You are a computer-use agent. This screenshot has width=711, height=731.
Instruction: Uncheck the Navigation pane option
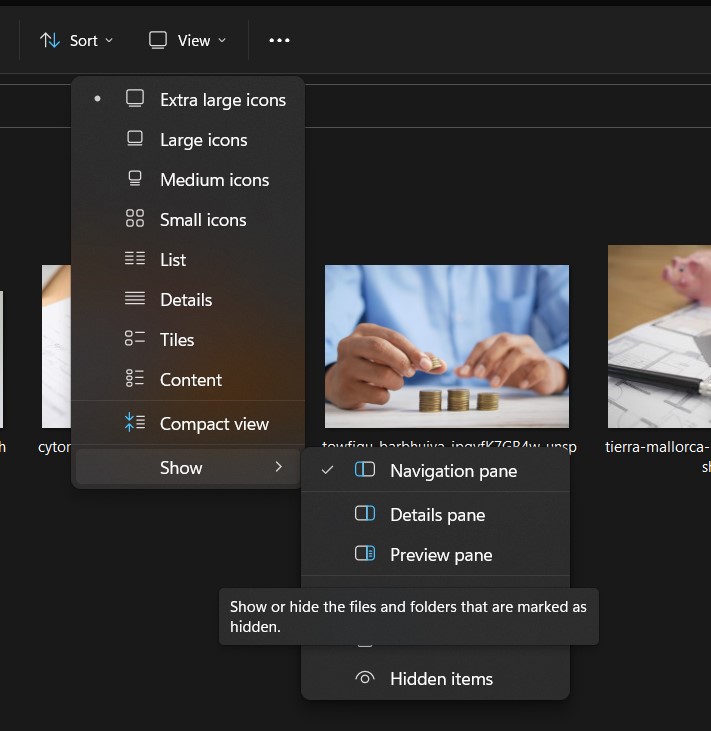tap(452, 471)
